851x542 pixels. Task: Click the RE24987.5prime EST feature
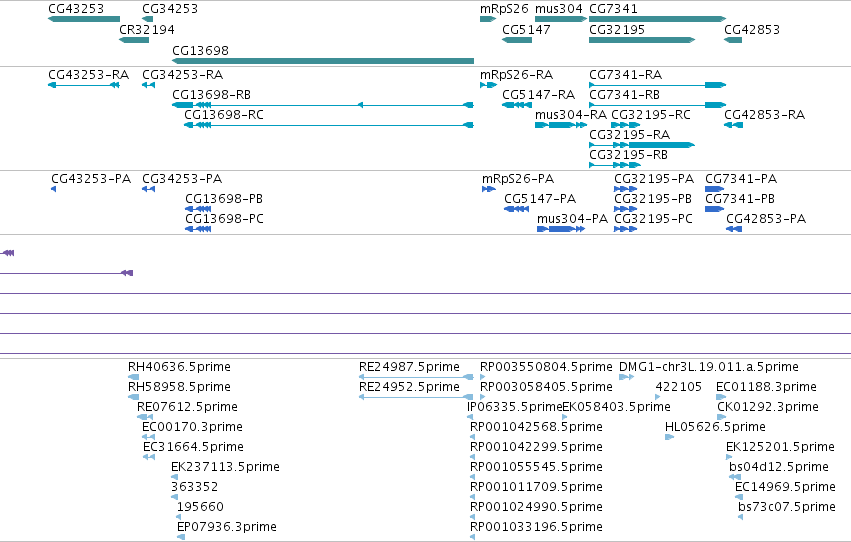416,377
